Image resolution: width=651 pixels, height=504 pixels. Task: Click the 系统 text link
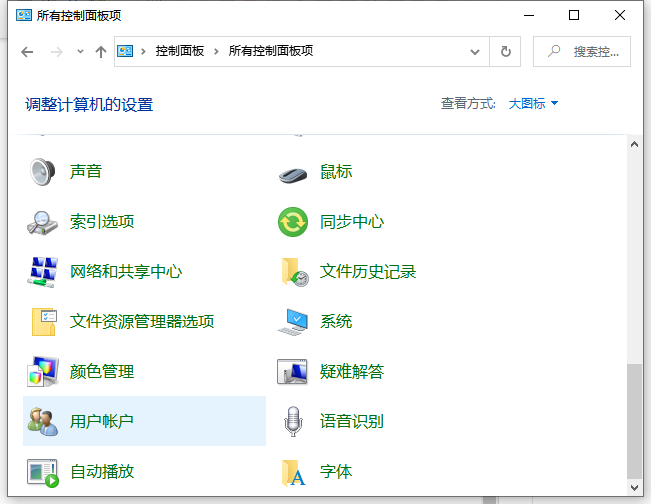pos(336,322)
